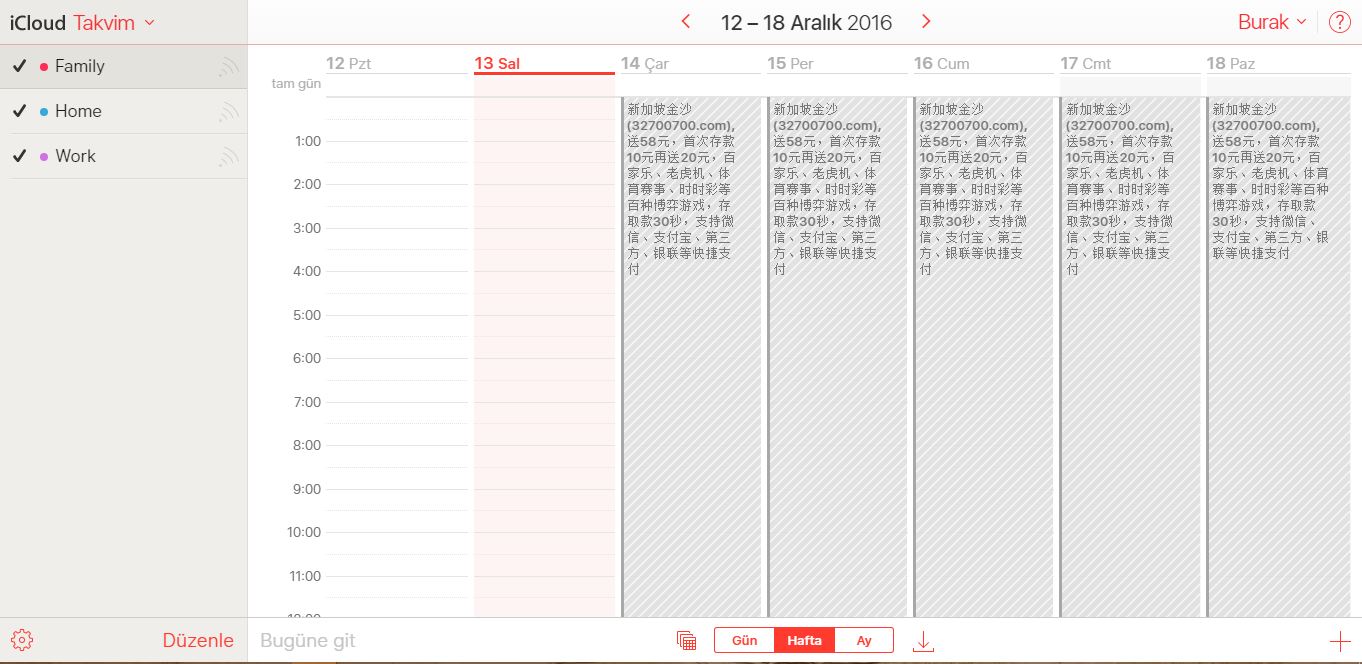Open sharing options for Family calendar
This screenshot has height=664, width=1362.
click(229, 67)
